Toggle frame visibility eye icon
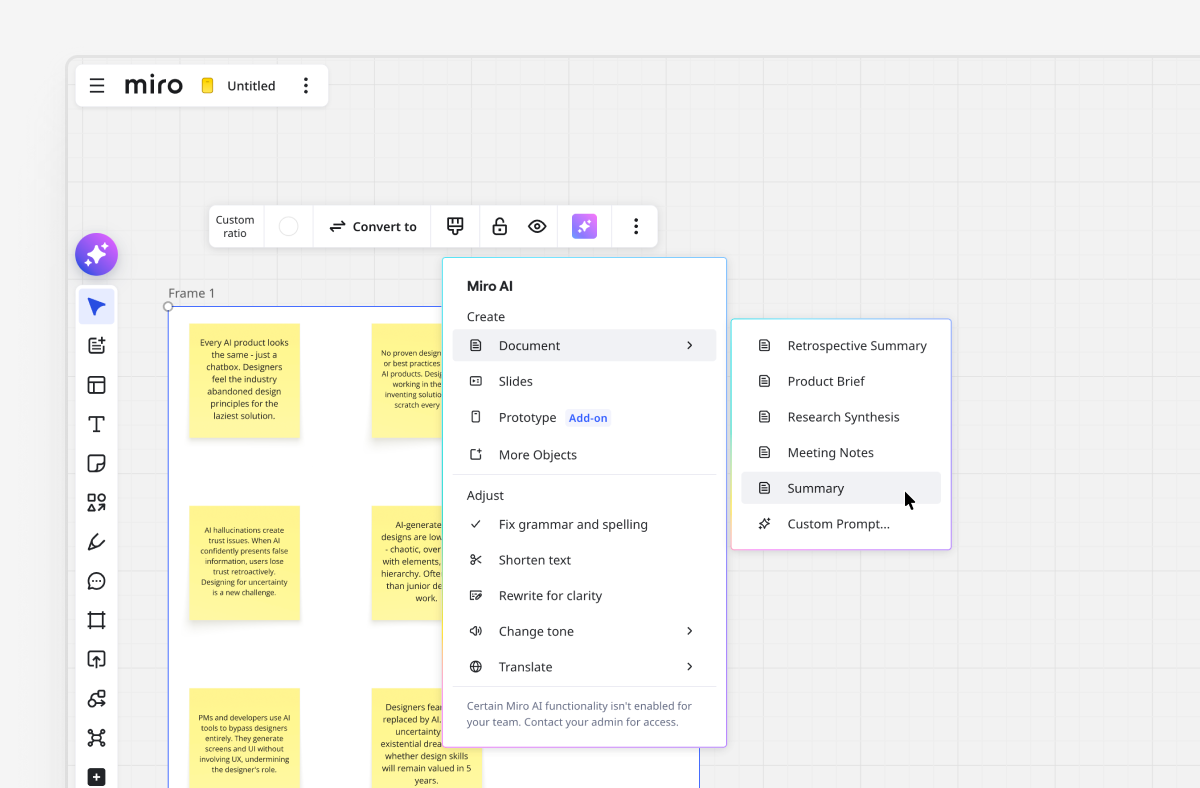 pyautogui.click(x=537, y=226)
